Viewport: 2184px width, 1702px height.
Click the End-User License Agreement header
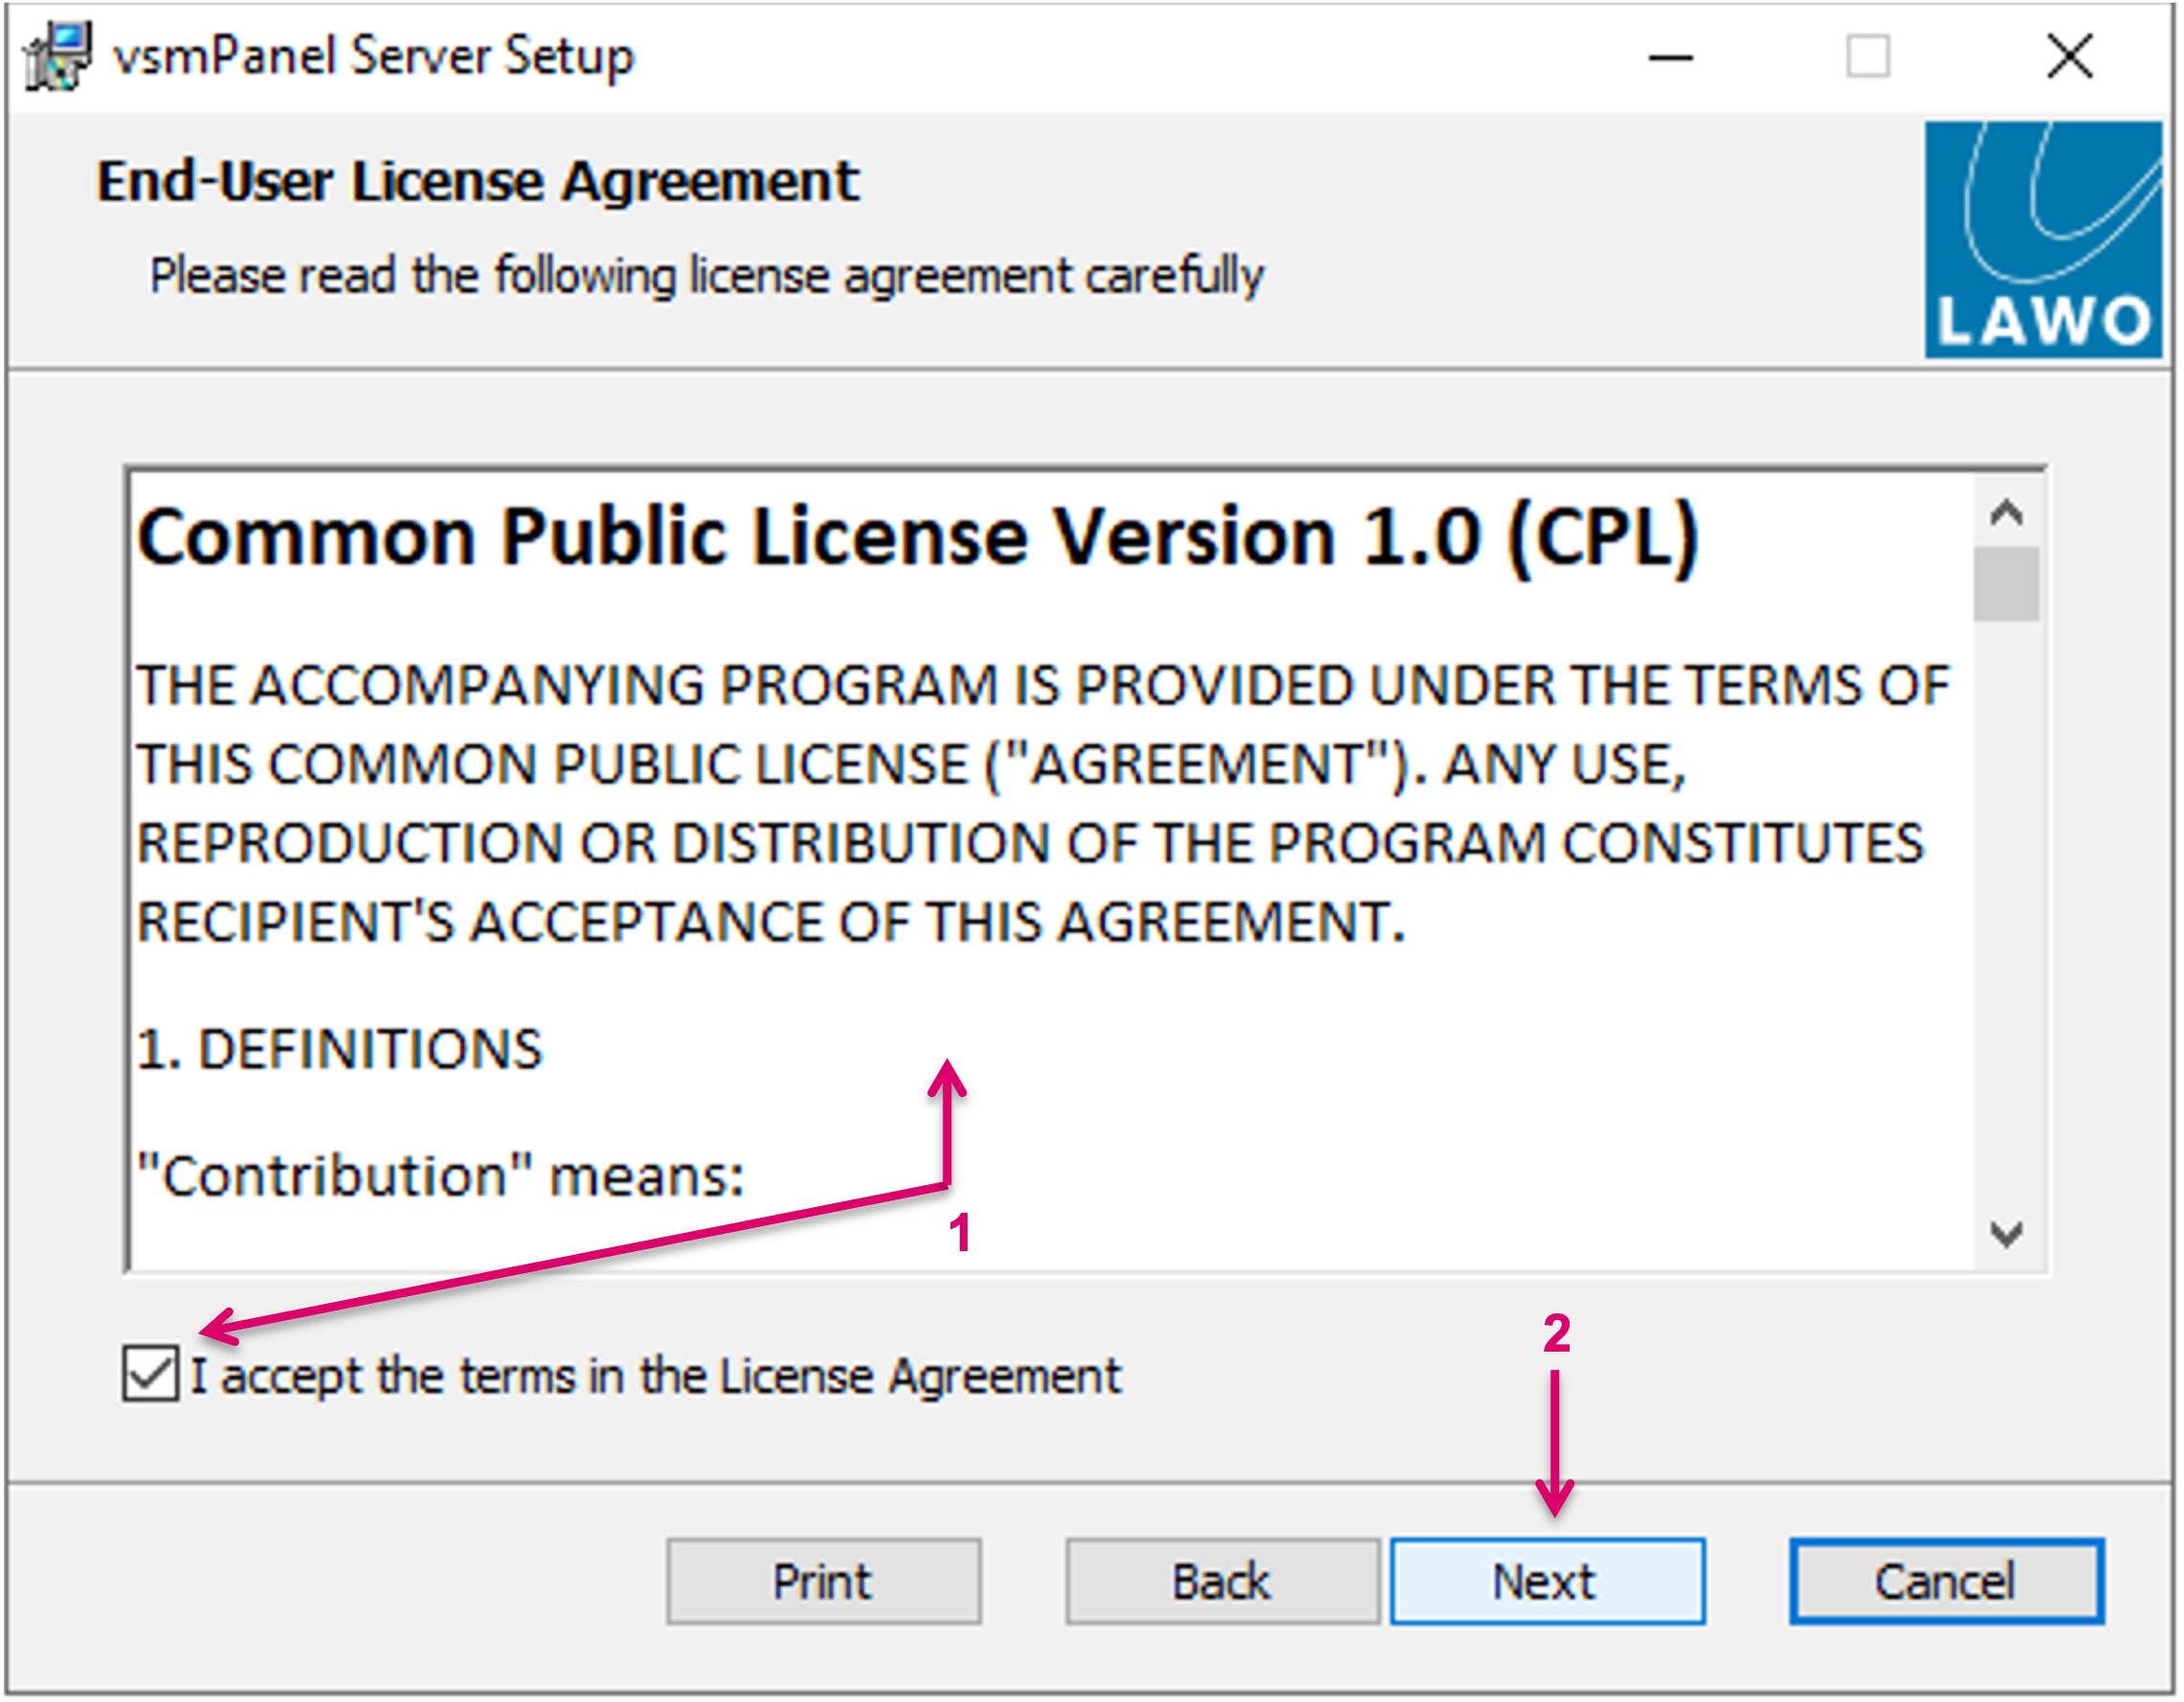click(x=477, y=182)
